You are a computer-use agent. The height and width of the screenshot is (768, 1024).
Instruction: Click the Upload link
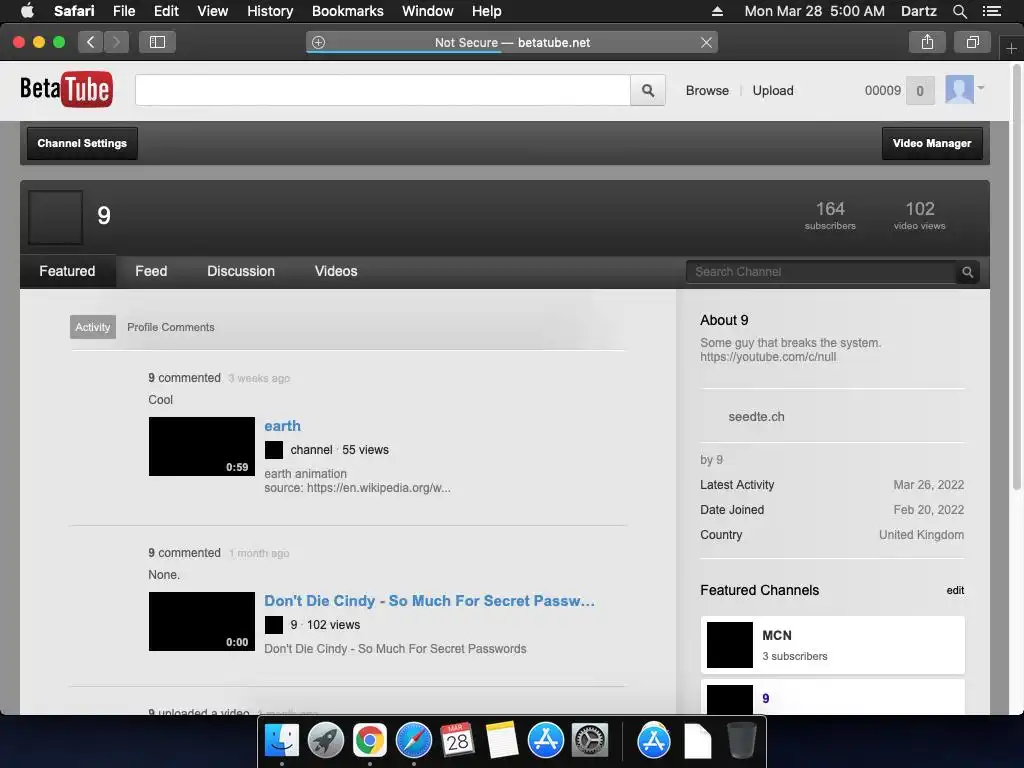773,91
